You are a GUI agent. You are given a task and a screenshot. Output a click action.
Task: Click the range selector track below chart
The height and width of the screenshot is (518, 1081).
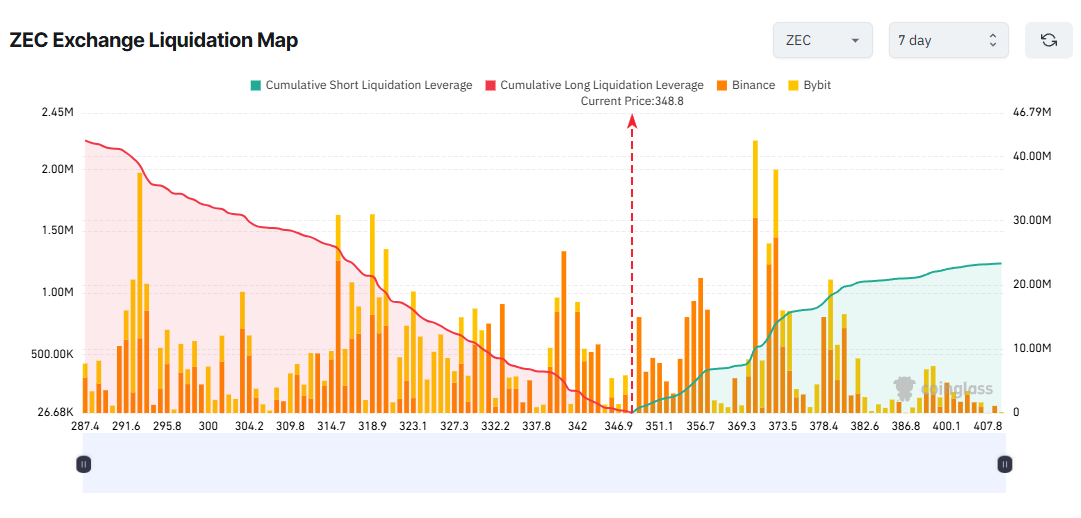click(544, 464)
